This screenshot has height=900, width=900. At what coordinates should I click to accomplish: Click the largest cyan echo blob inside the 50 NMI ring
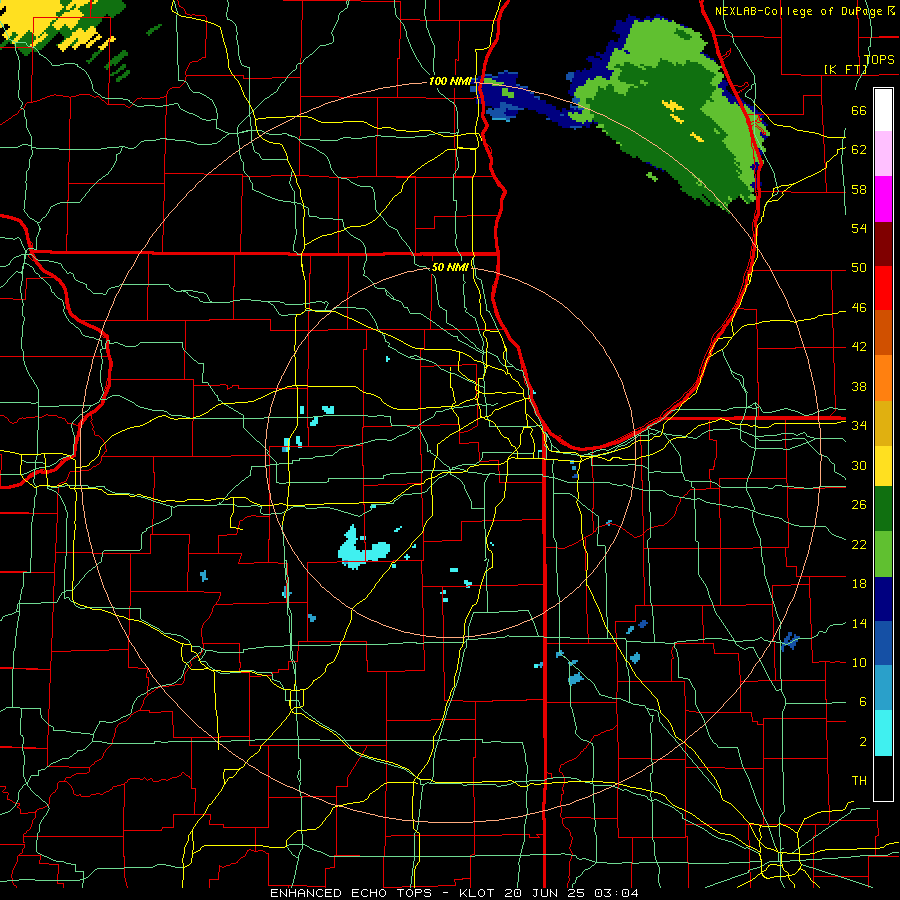(x=363, y=549)
